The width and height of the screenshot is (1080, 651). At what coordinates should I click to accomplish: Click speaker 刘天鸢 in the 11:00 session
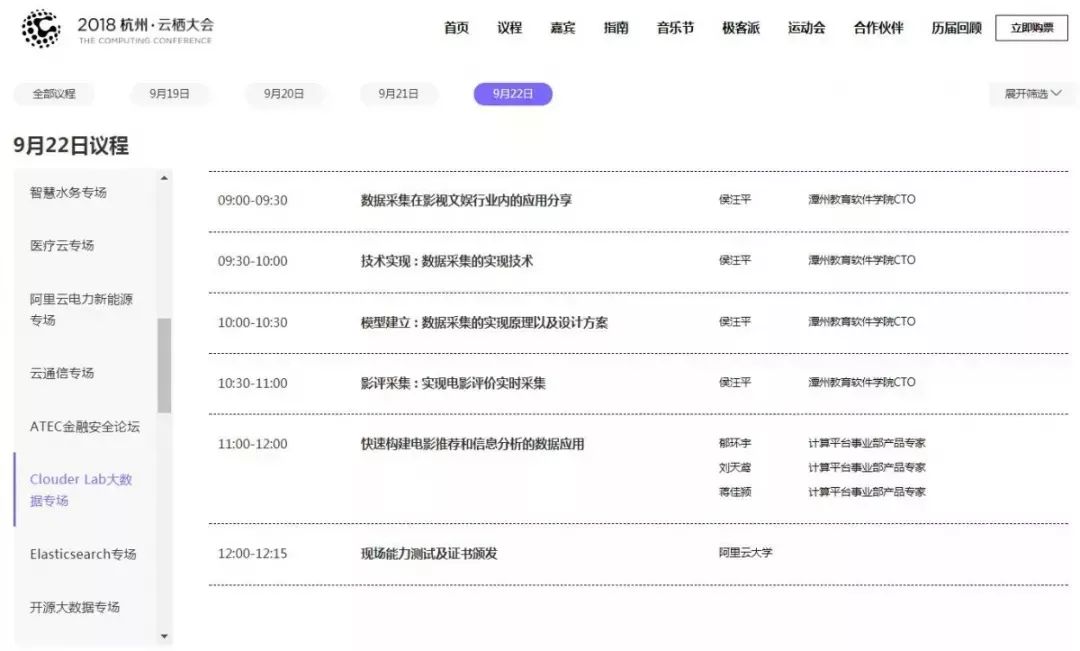tap(735, 468)
